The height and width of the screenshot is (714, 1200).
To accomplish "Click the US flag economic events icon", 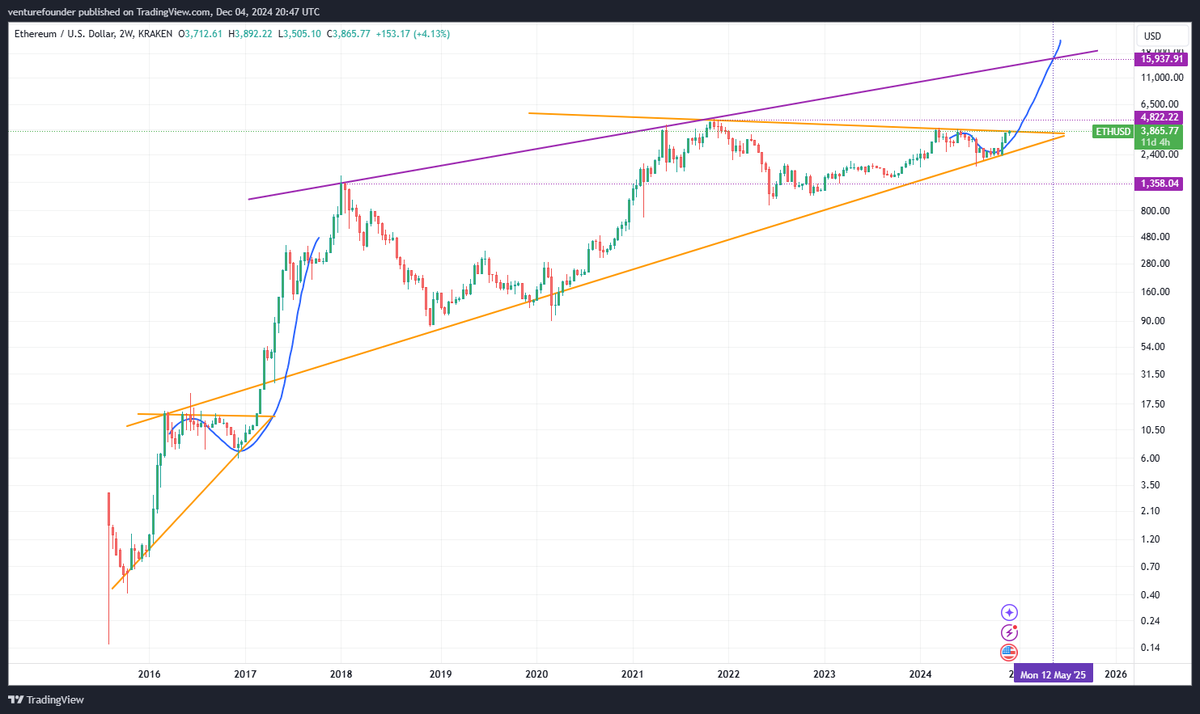I will (1009, 652).
